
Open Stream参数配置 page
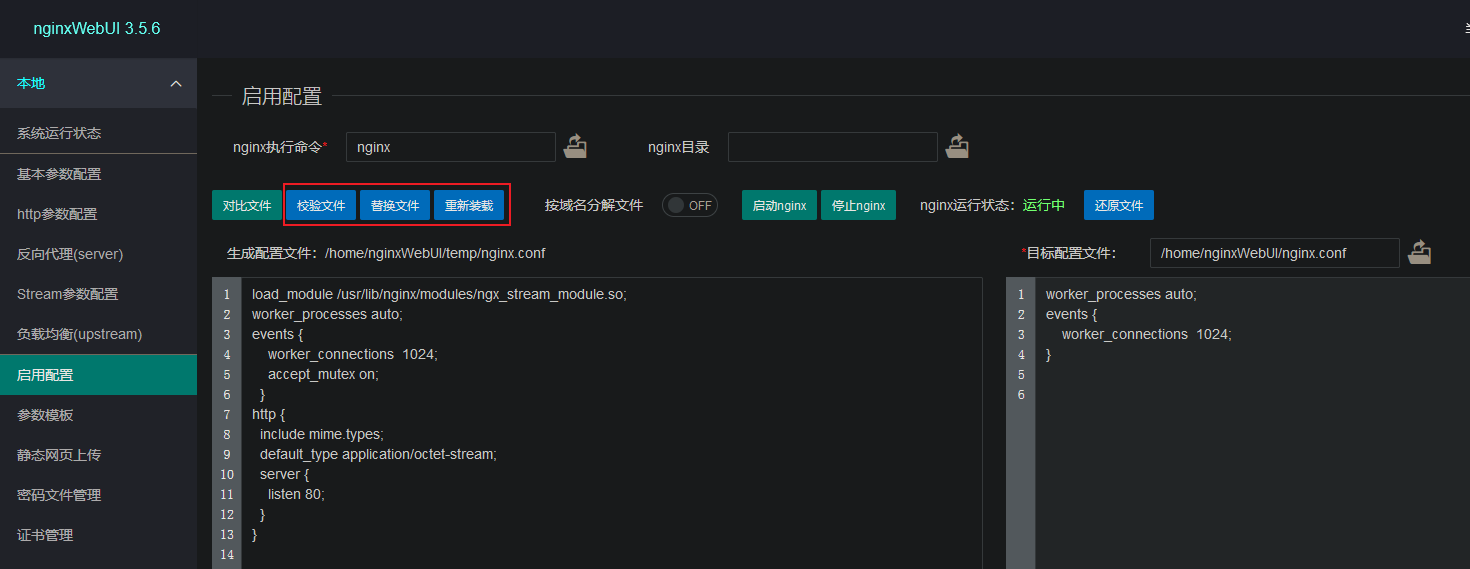[67, 294]
